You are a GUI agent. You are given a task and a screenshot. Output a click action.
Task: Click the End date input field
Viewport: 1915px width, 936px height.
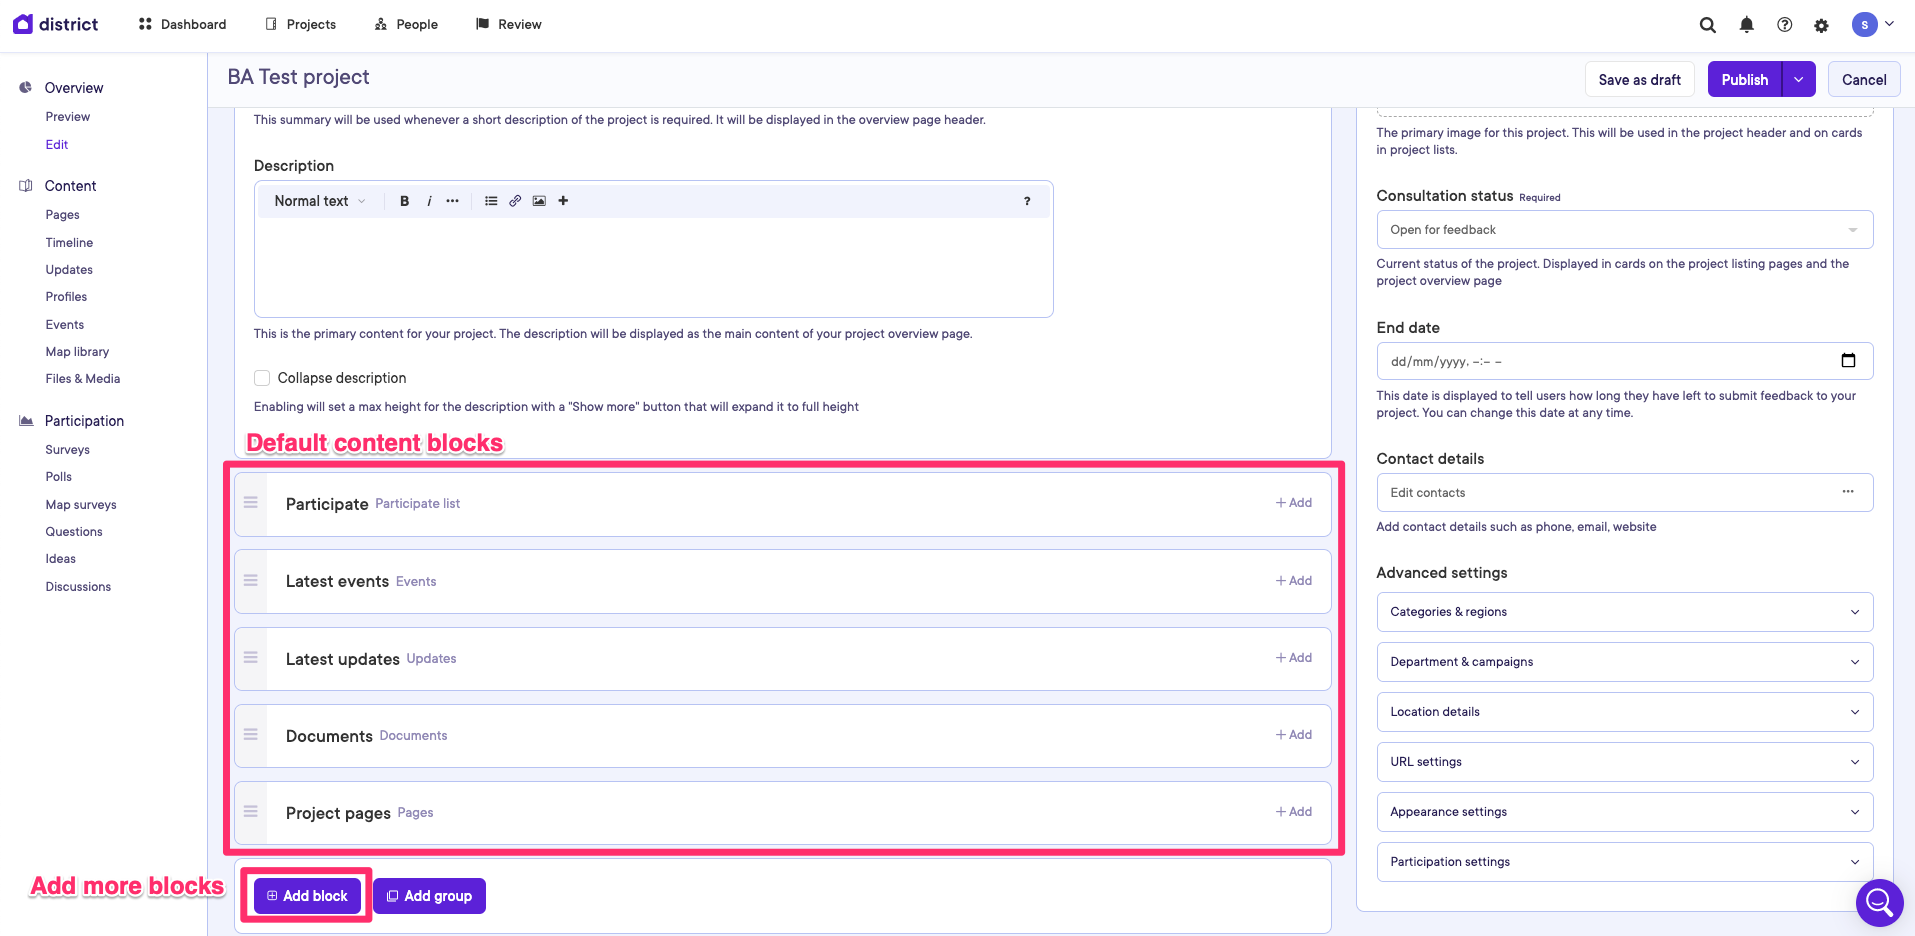coord(1610,361)
